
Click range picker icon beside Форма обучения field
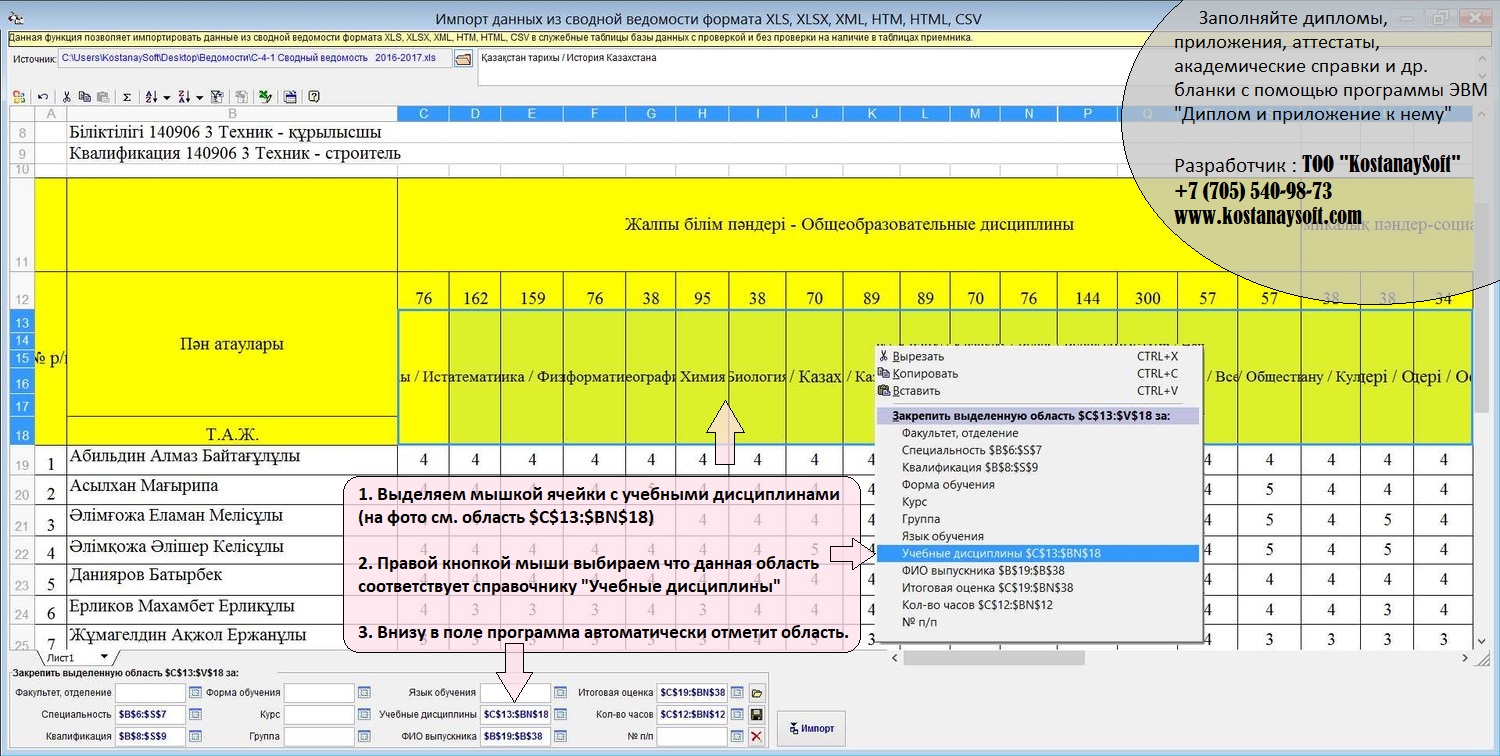tap(364, 692)
